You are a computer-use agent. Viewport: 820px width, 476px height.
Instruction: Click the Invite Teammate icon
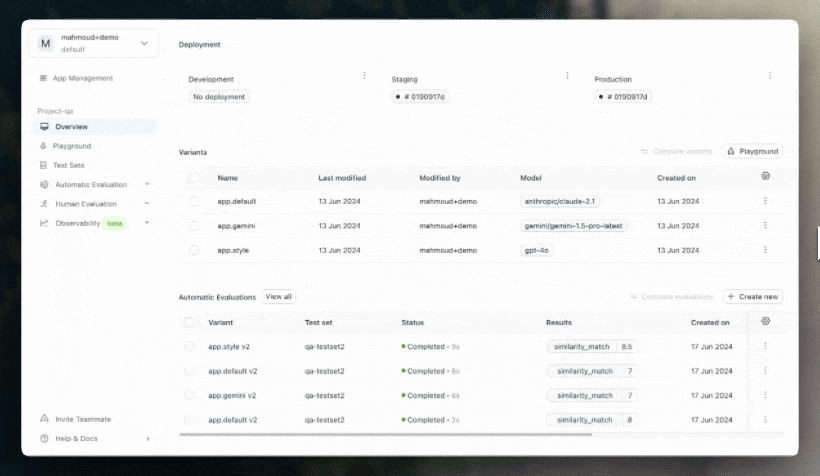44,419
